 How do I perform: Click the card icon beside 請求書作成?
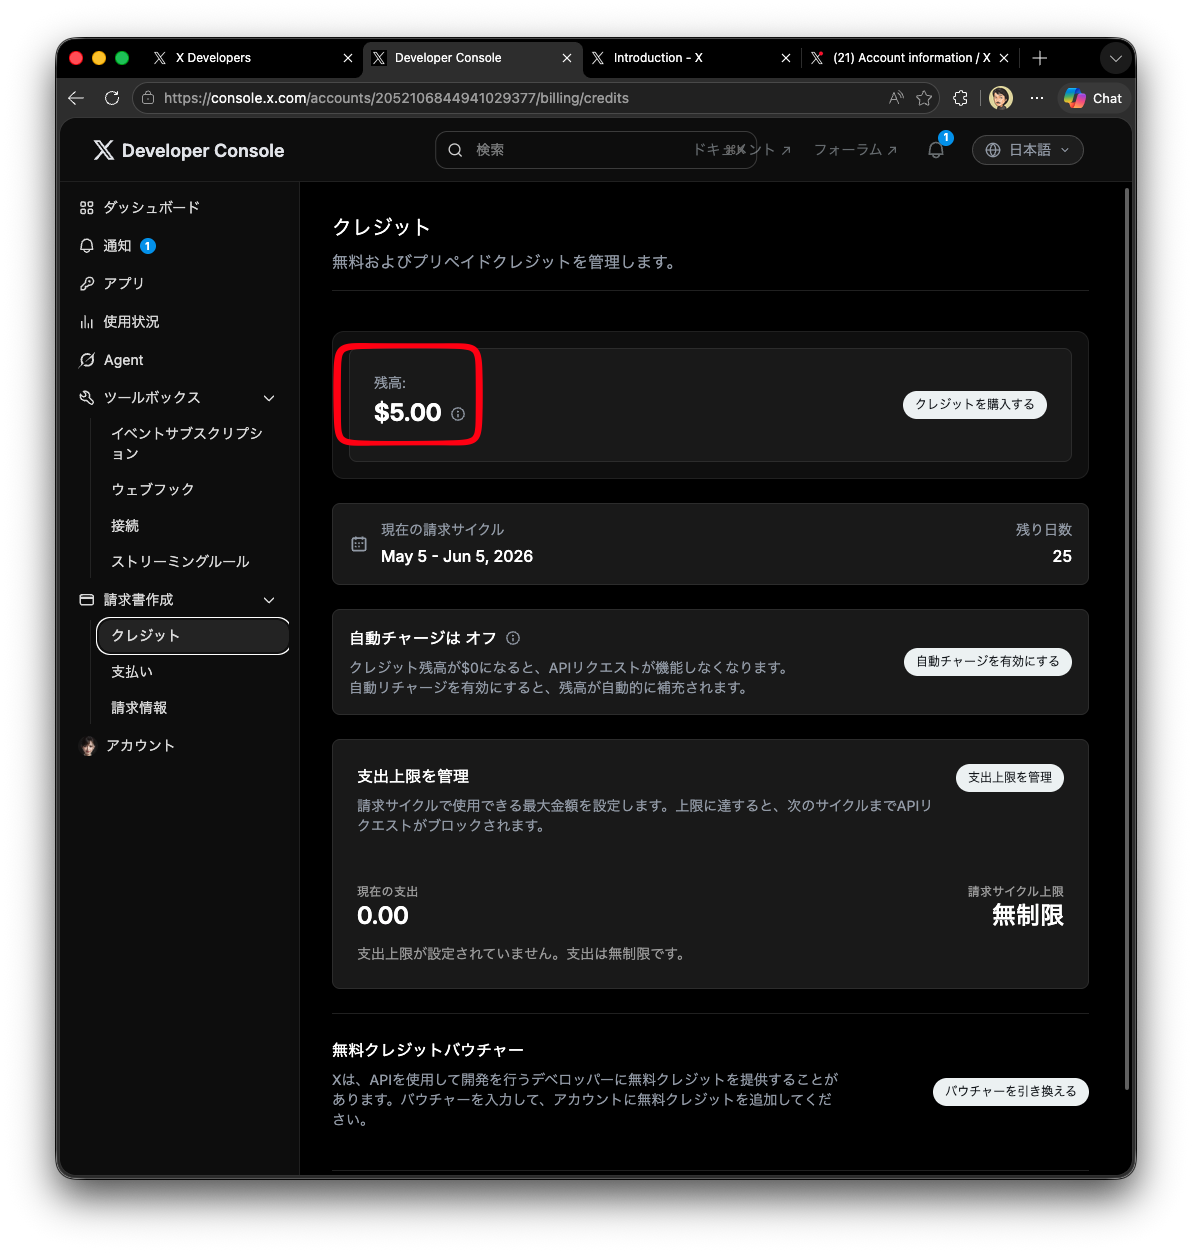click(x=87, y=600)
